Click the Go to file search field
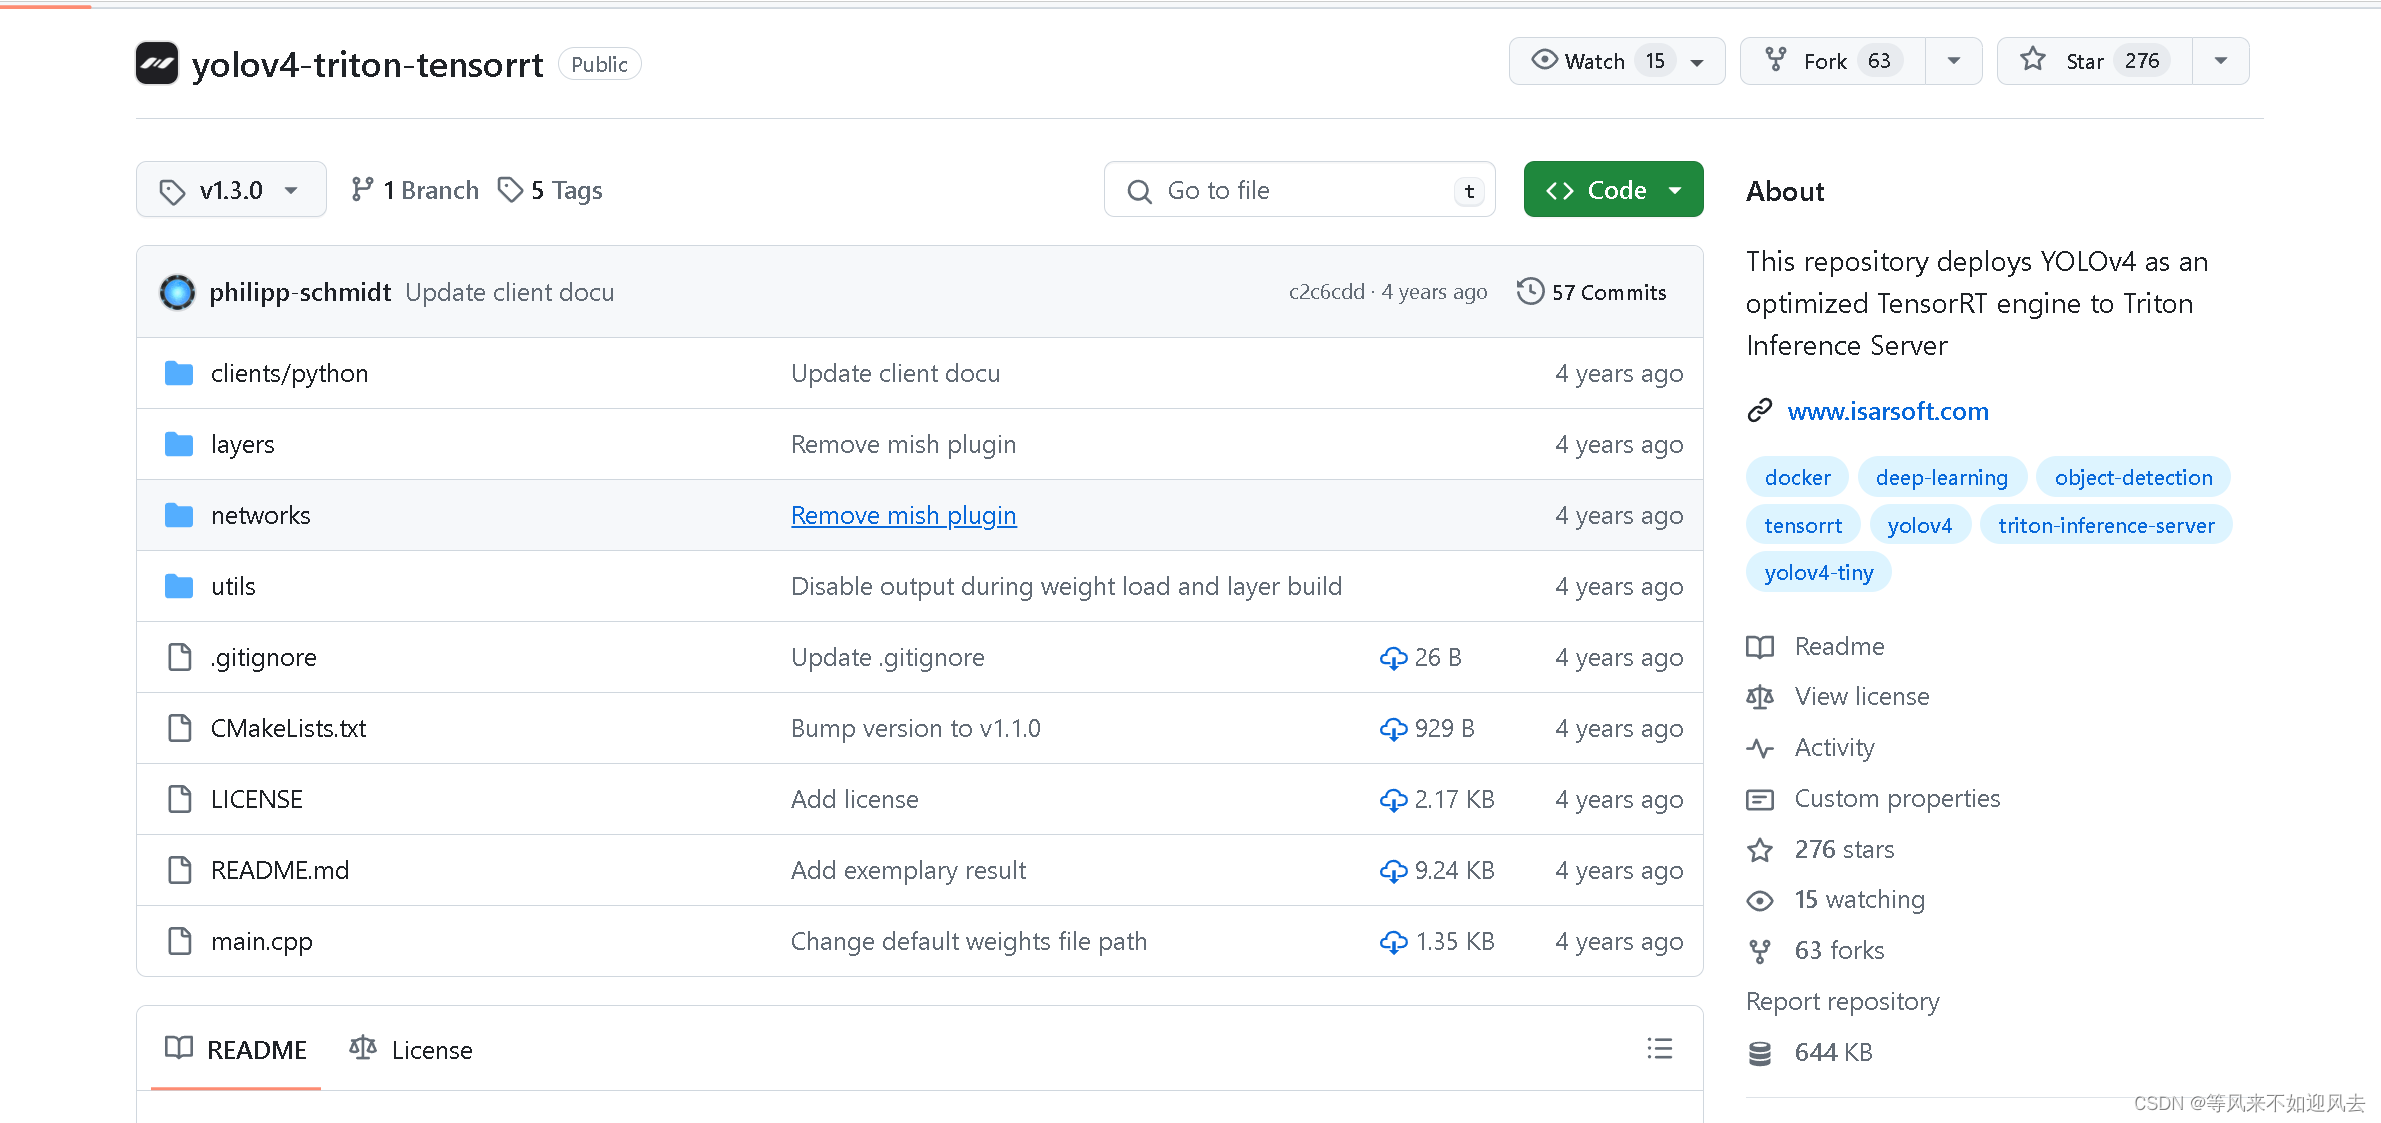The width and height of the screenshot is (2381, 1123). 1299,189
